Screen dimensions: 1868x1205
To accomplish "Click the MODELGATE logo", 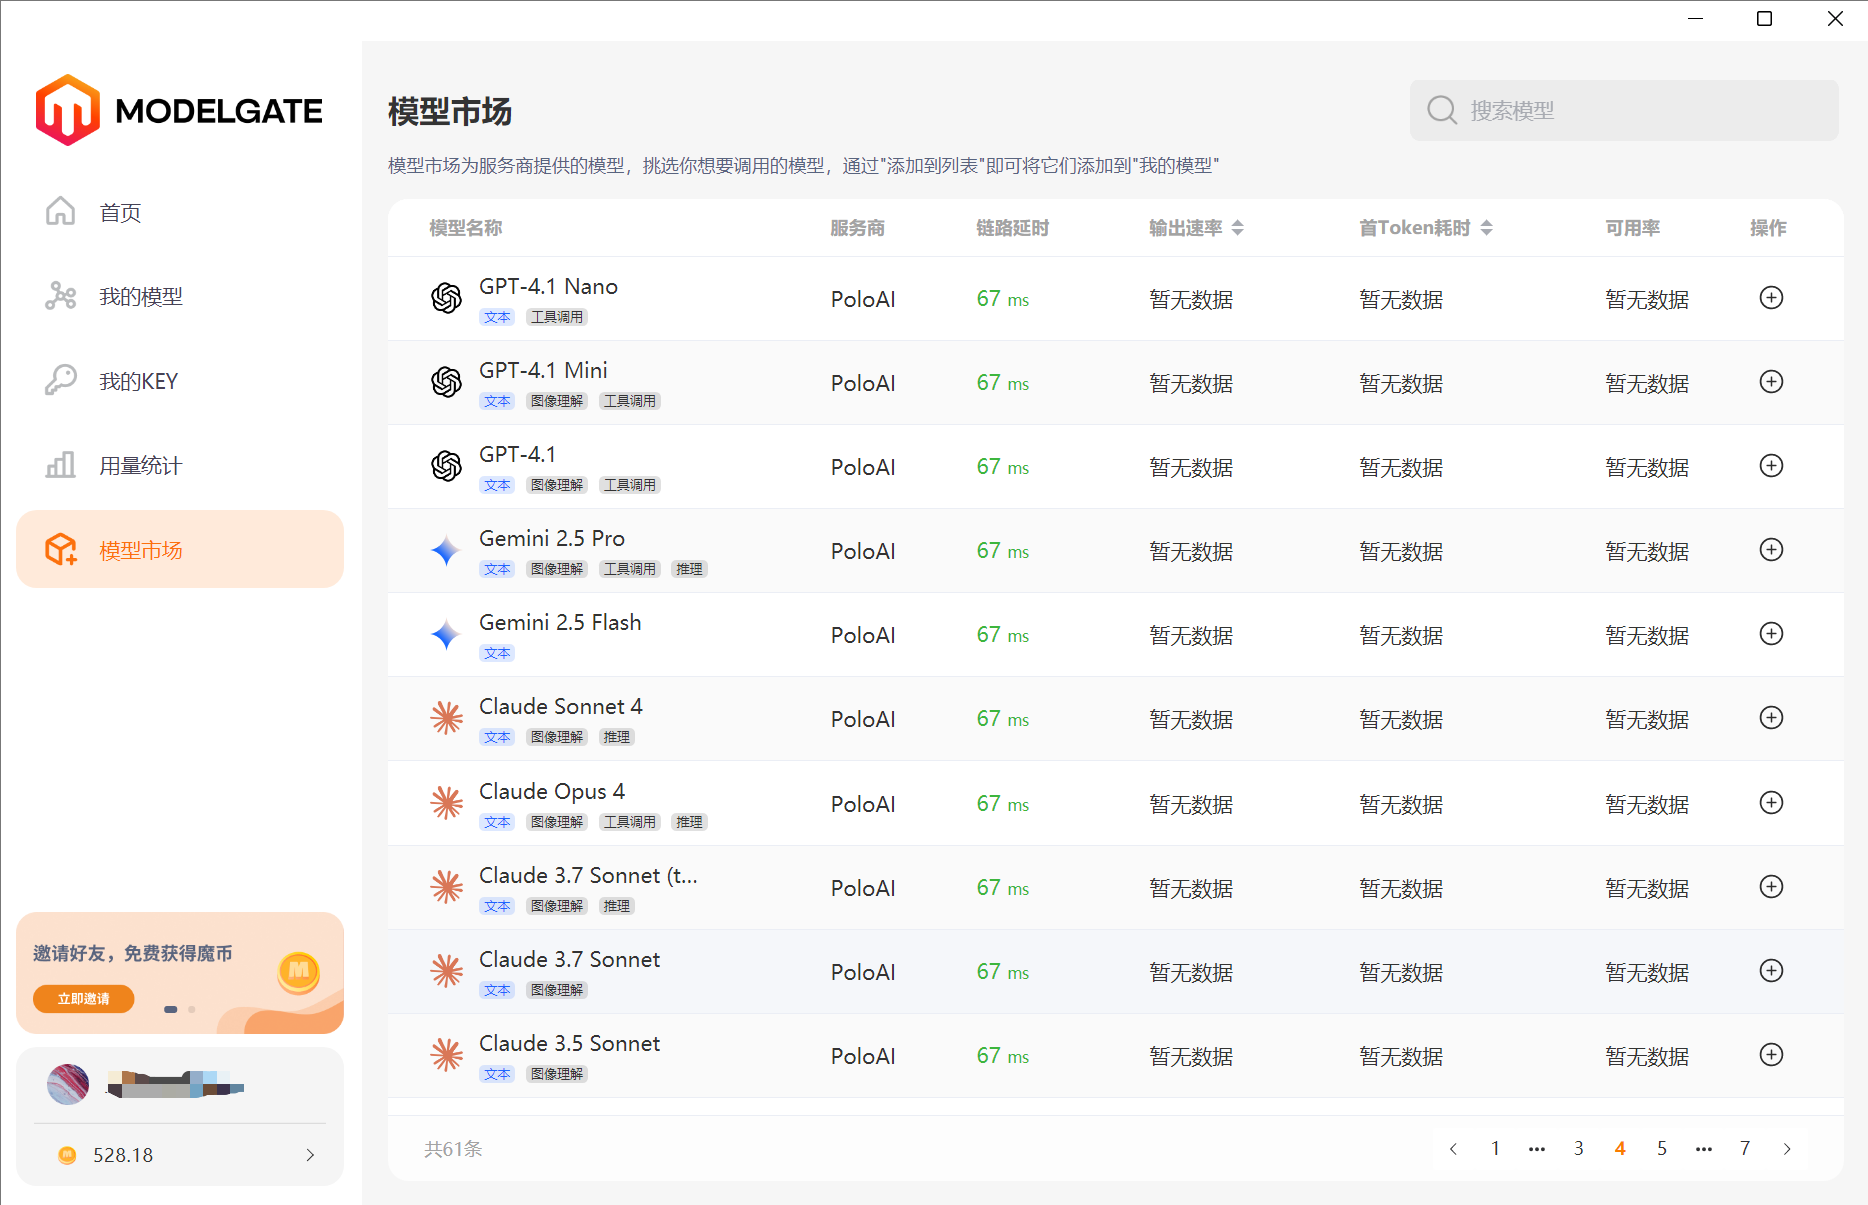I will 178,110.
